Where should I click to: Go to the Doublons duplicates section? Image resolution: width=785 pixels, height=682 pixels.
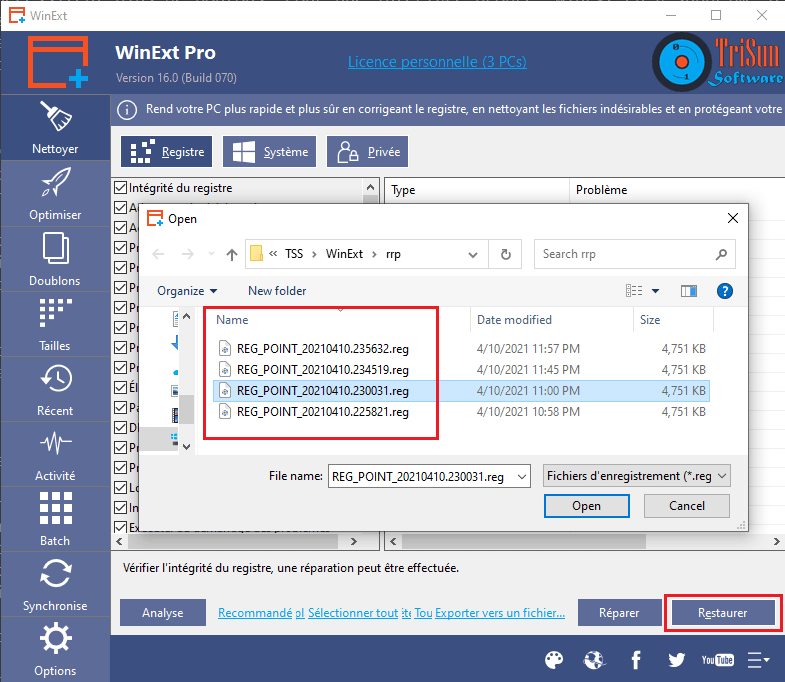[x=55, y=259]
